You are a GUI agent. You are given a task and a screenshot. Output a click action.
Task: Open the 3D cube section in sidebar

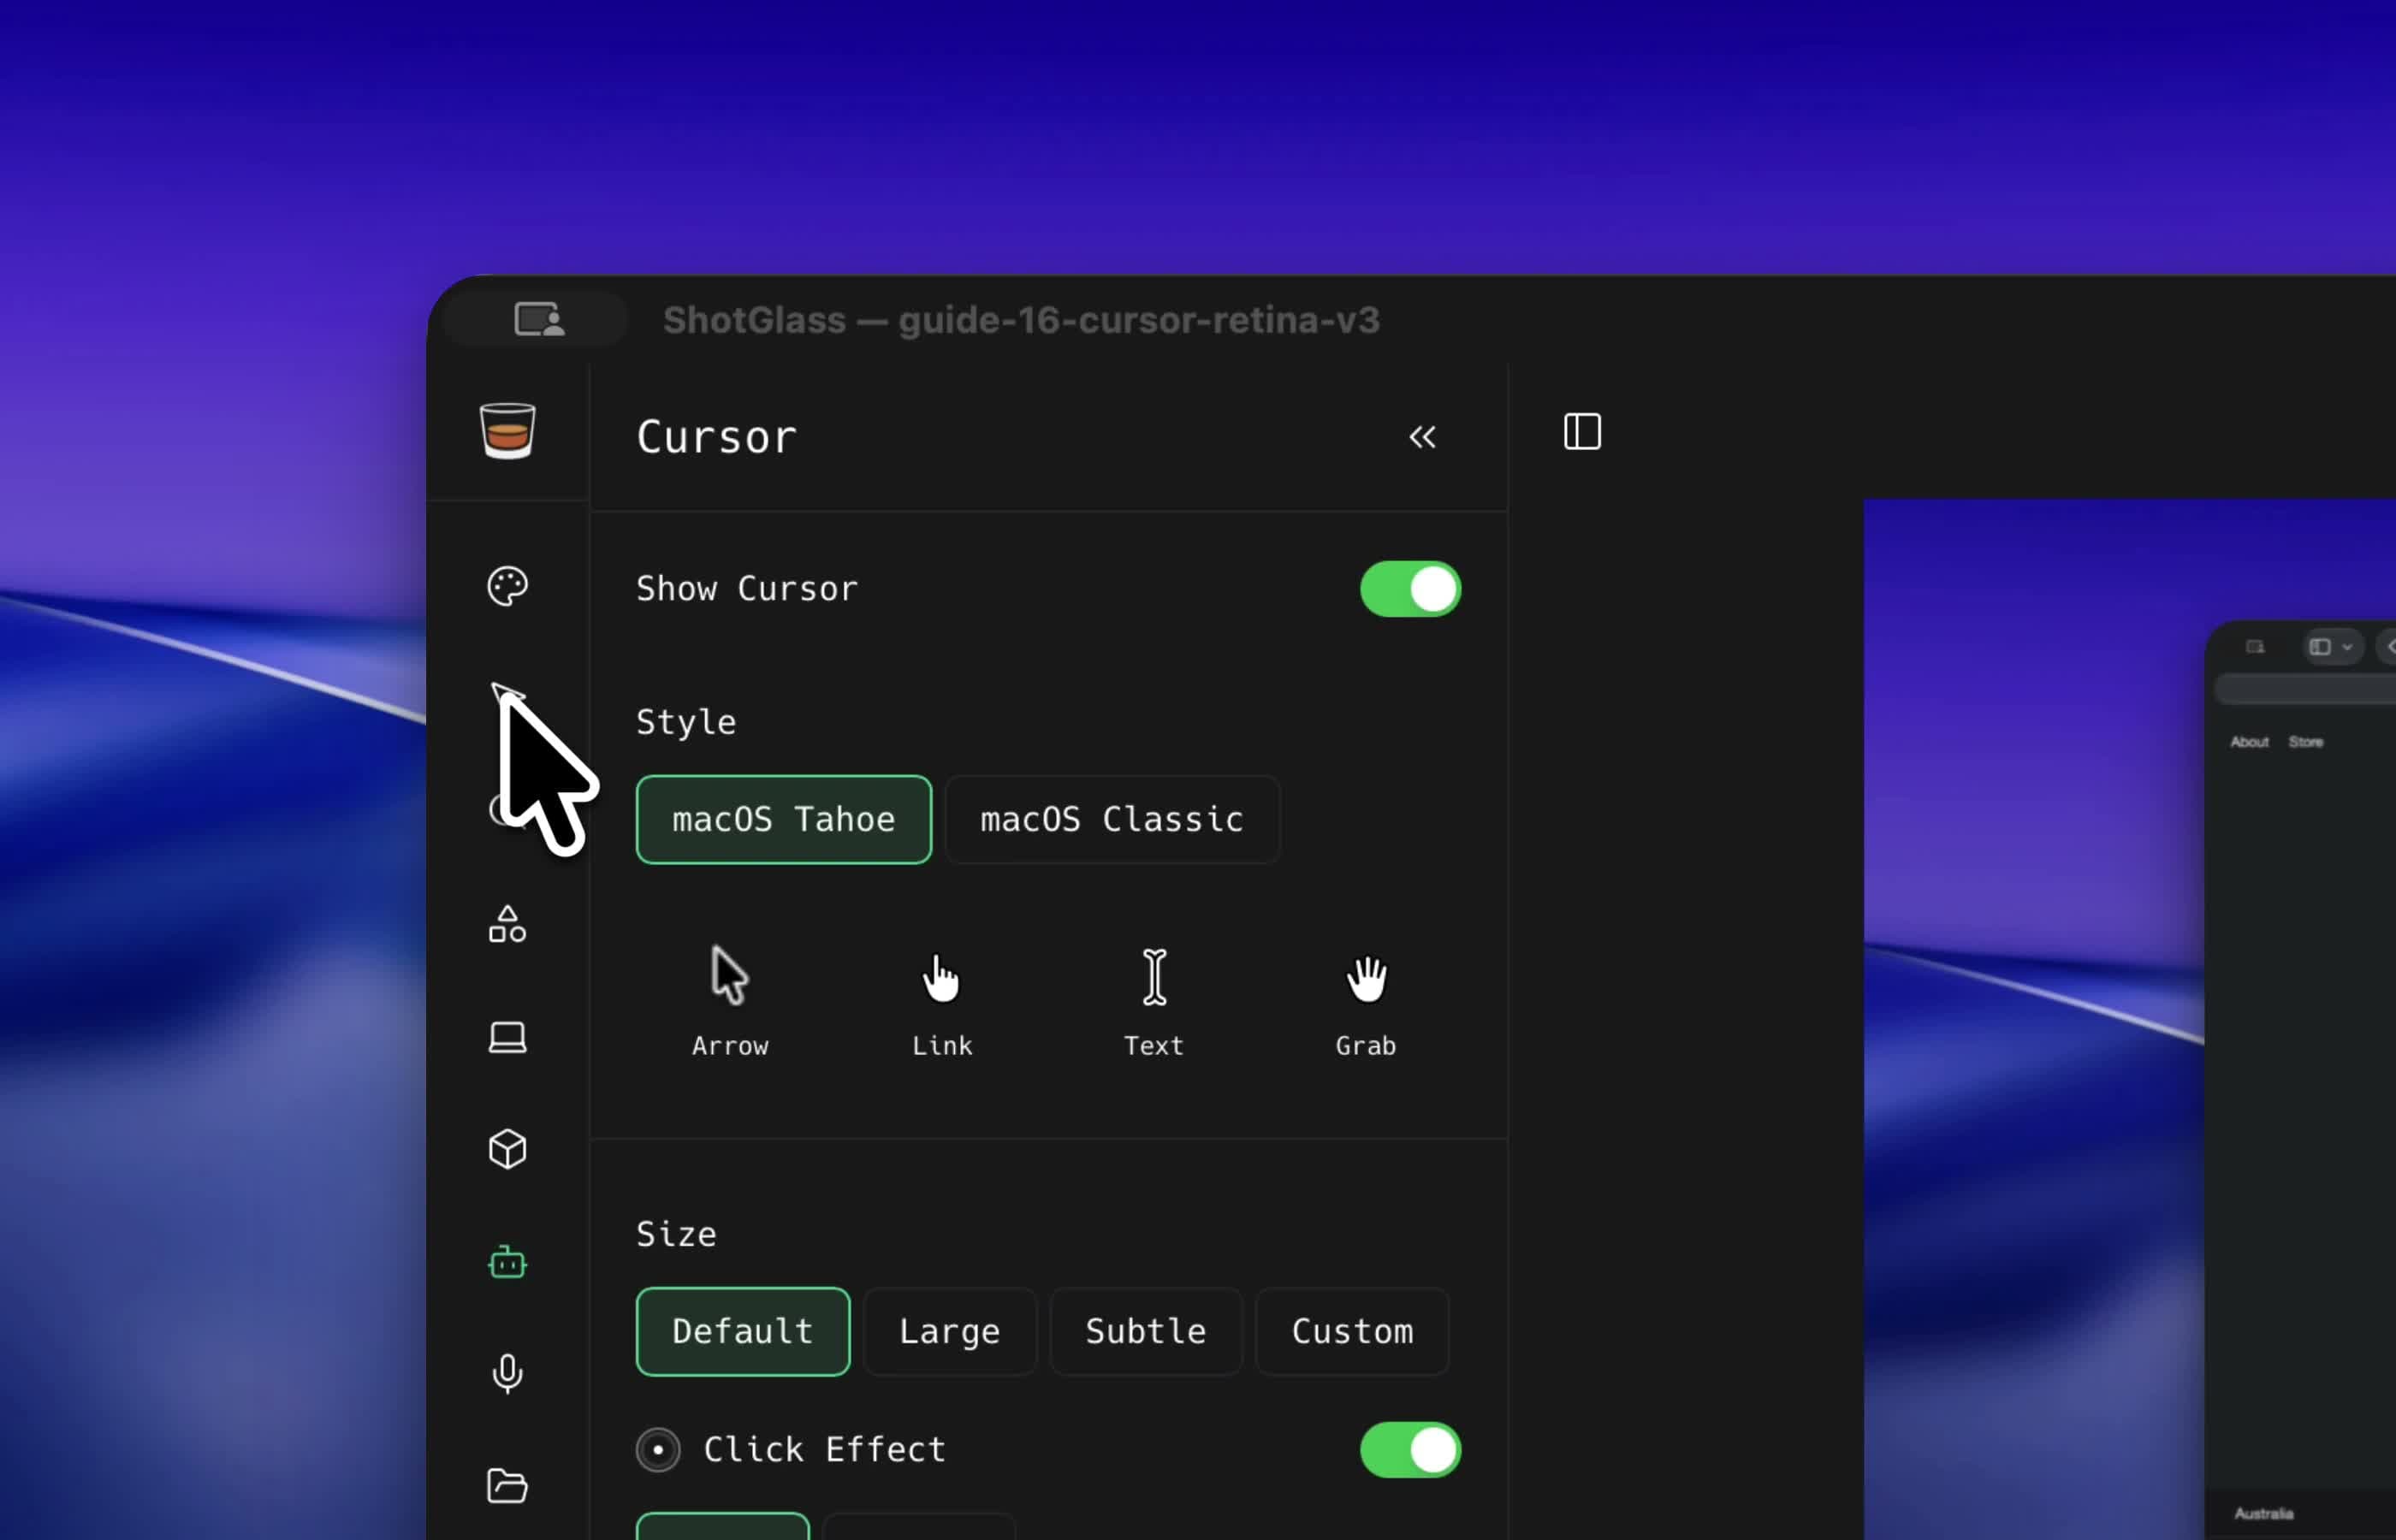(x=508, y=1150)
